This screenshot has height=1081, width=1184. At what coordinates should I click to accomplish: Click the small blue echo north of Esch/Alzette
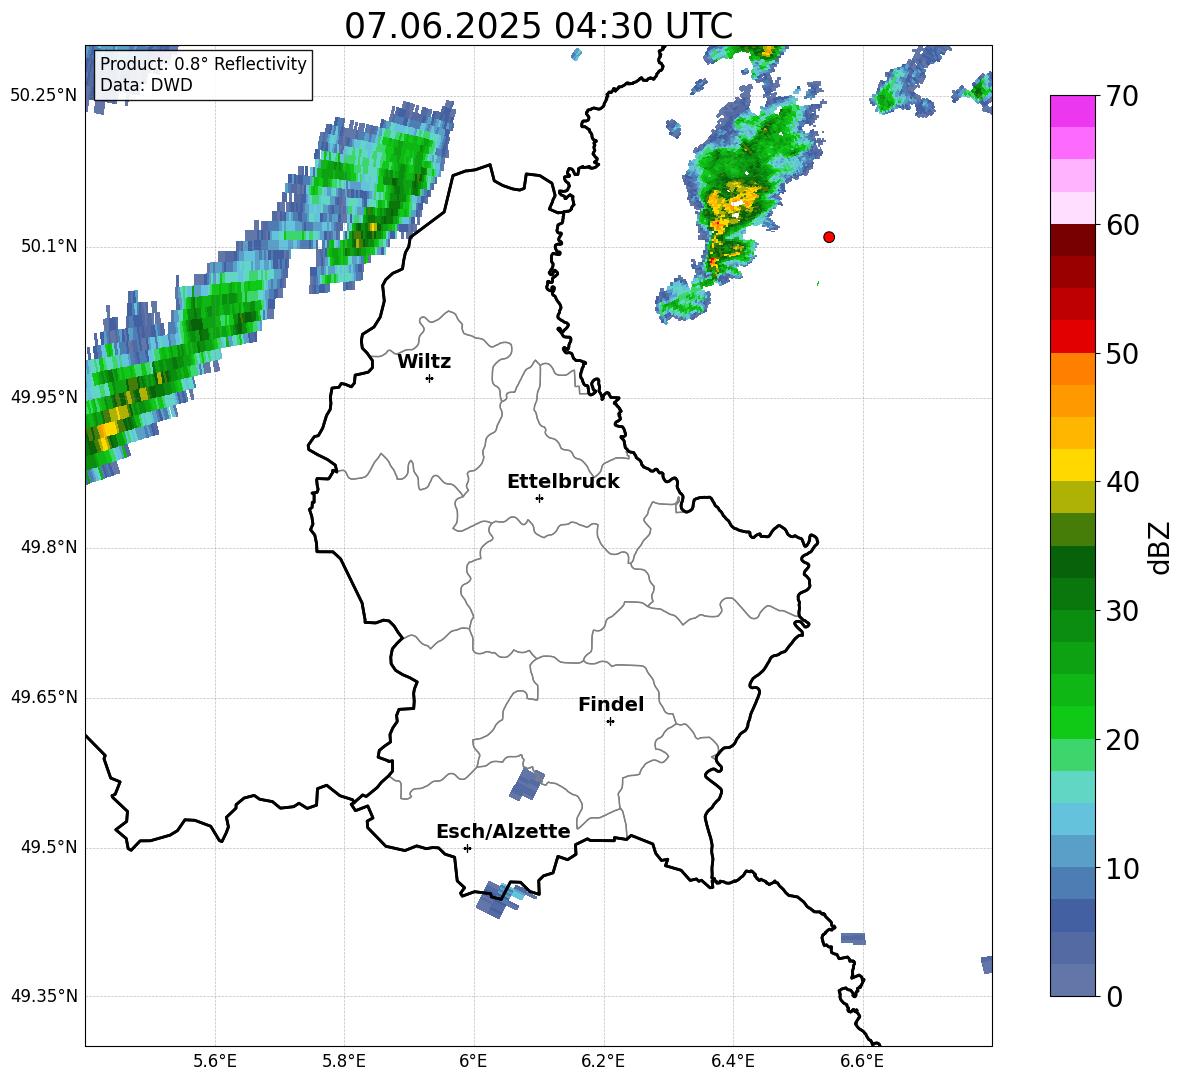[526, 784]
